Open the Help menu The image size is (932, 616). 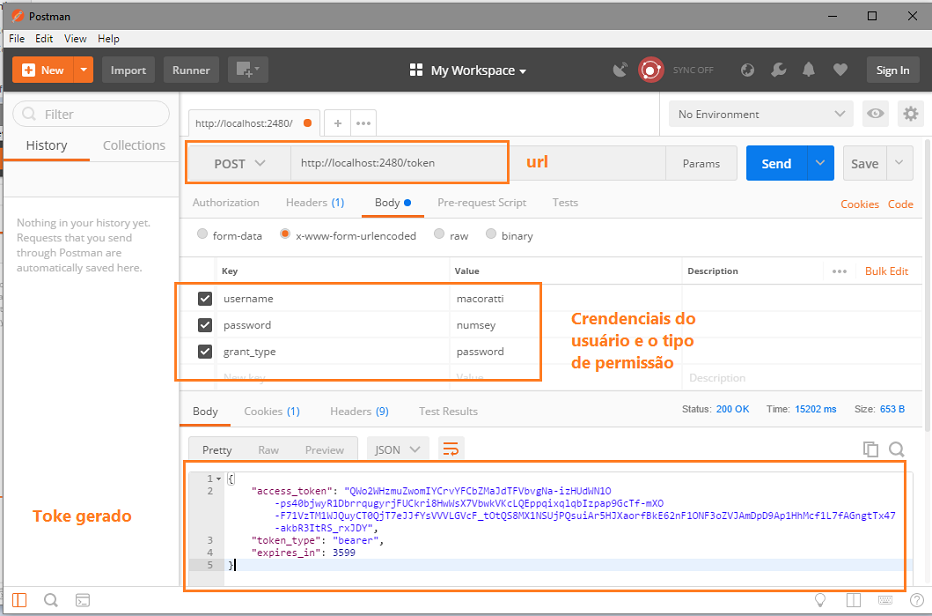click(108, 39)
